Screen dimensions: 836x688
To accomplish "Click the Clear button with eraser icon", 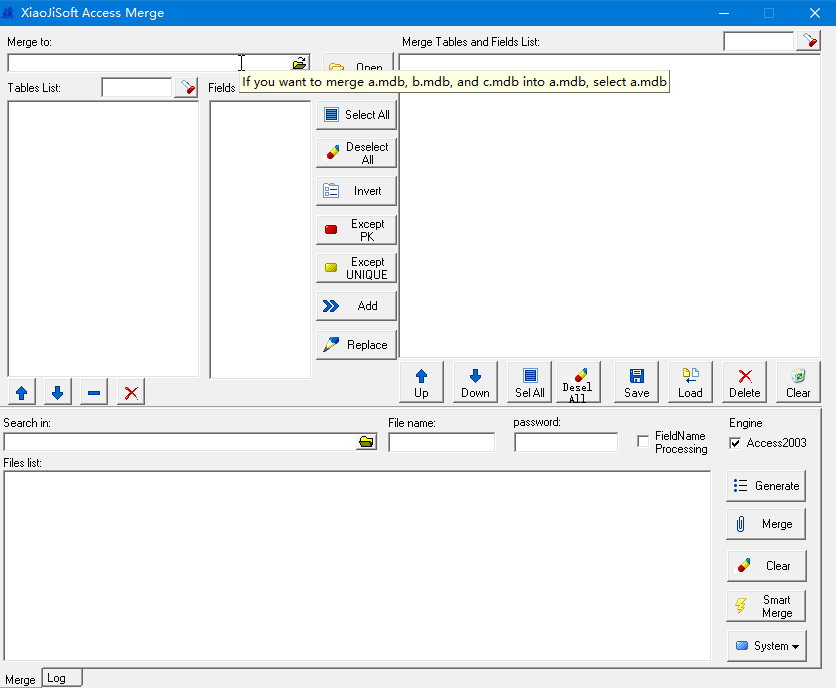I will (x=766, y=566).
